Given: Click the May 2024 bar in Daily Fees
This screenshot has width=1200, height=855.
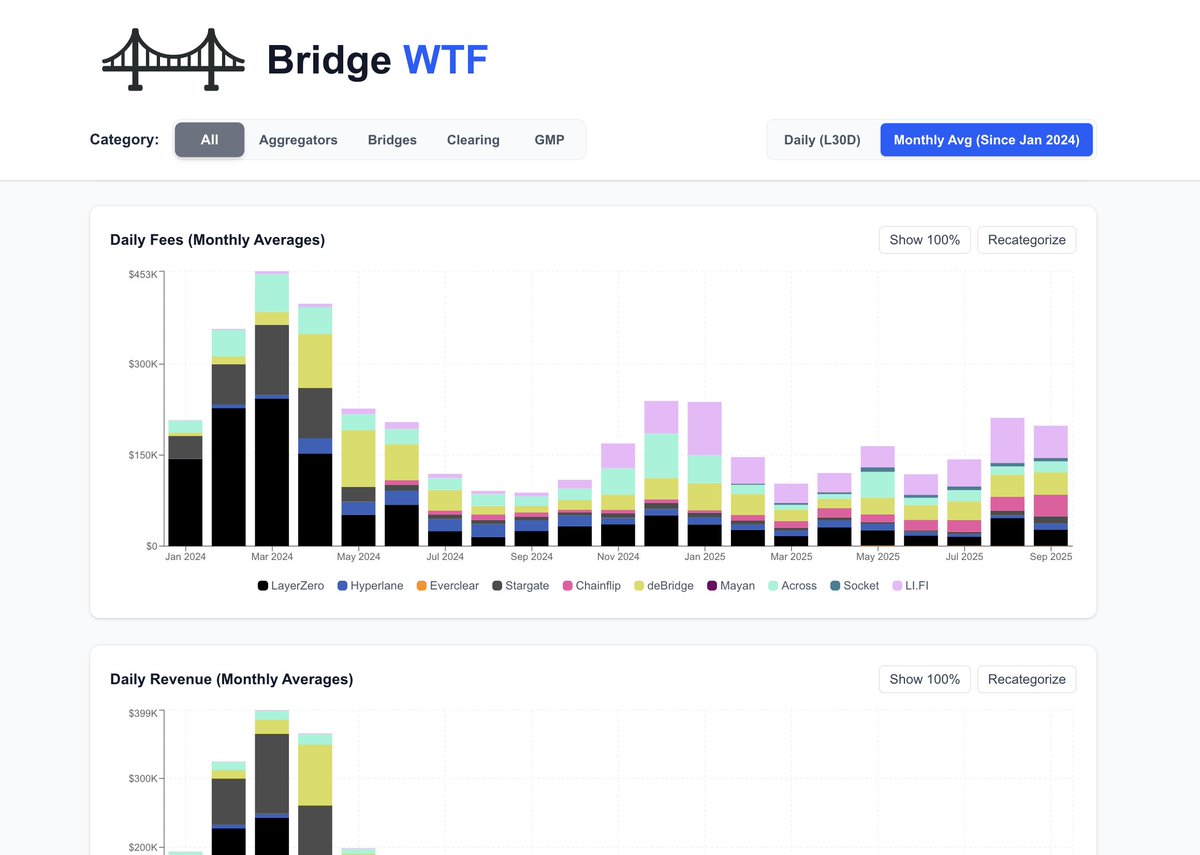Looking at the screenshot, I should coord(358,477).
